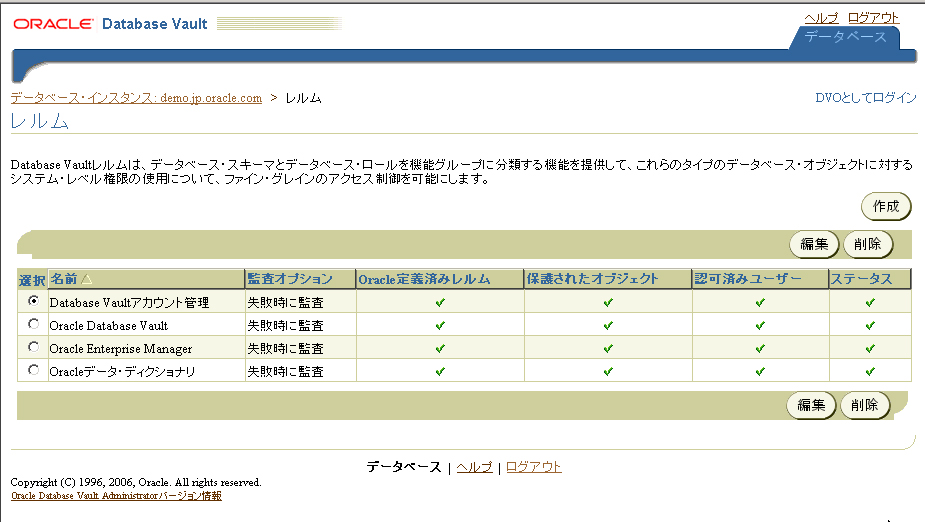Click the レルム page heading
This screenshot has height=522, width=925.
[40, 122]
